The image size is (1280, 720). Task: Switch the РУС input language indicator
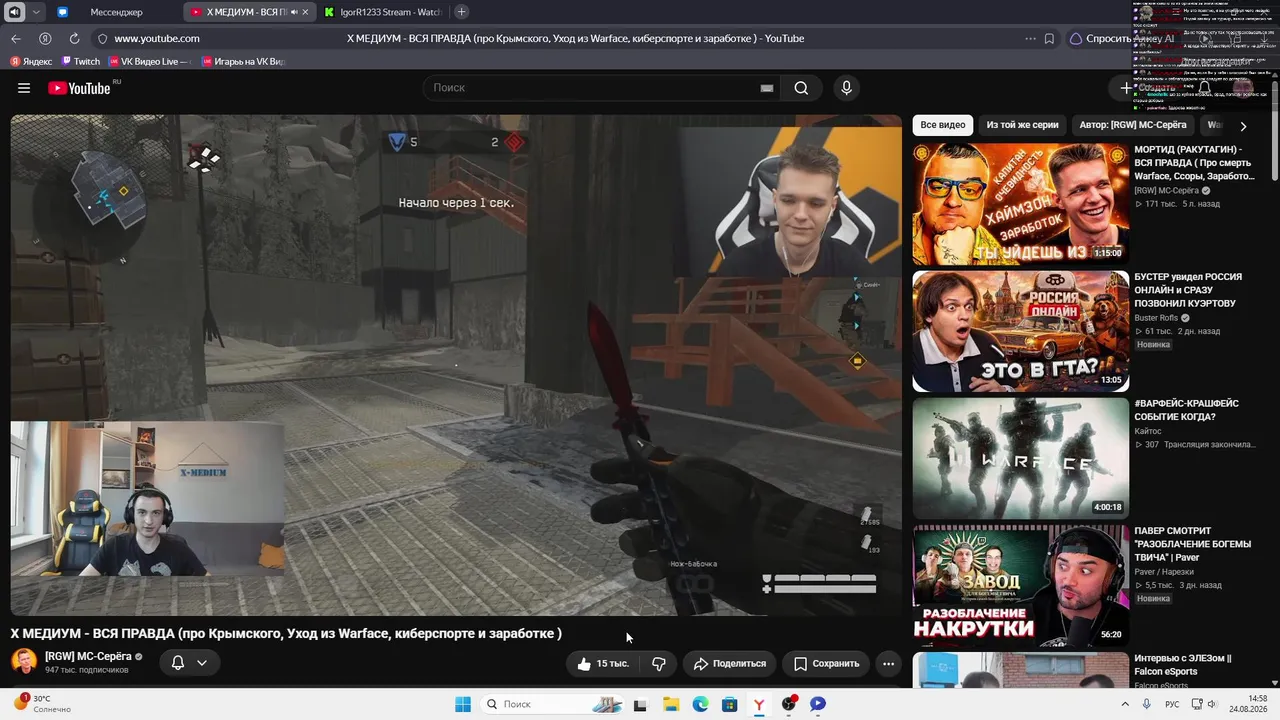click(x=1172, y=704)
